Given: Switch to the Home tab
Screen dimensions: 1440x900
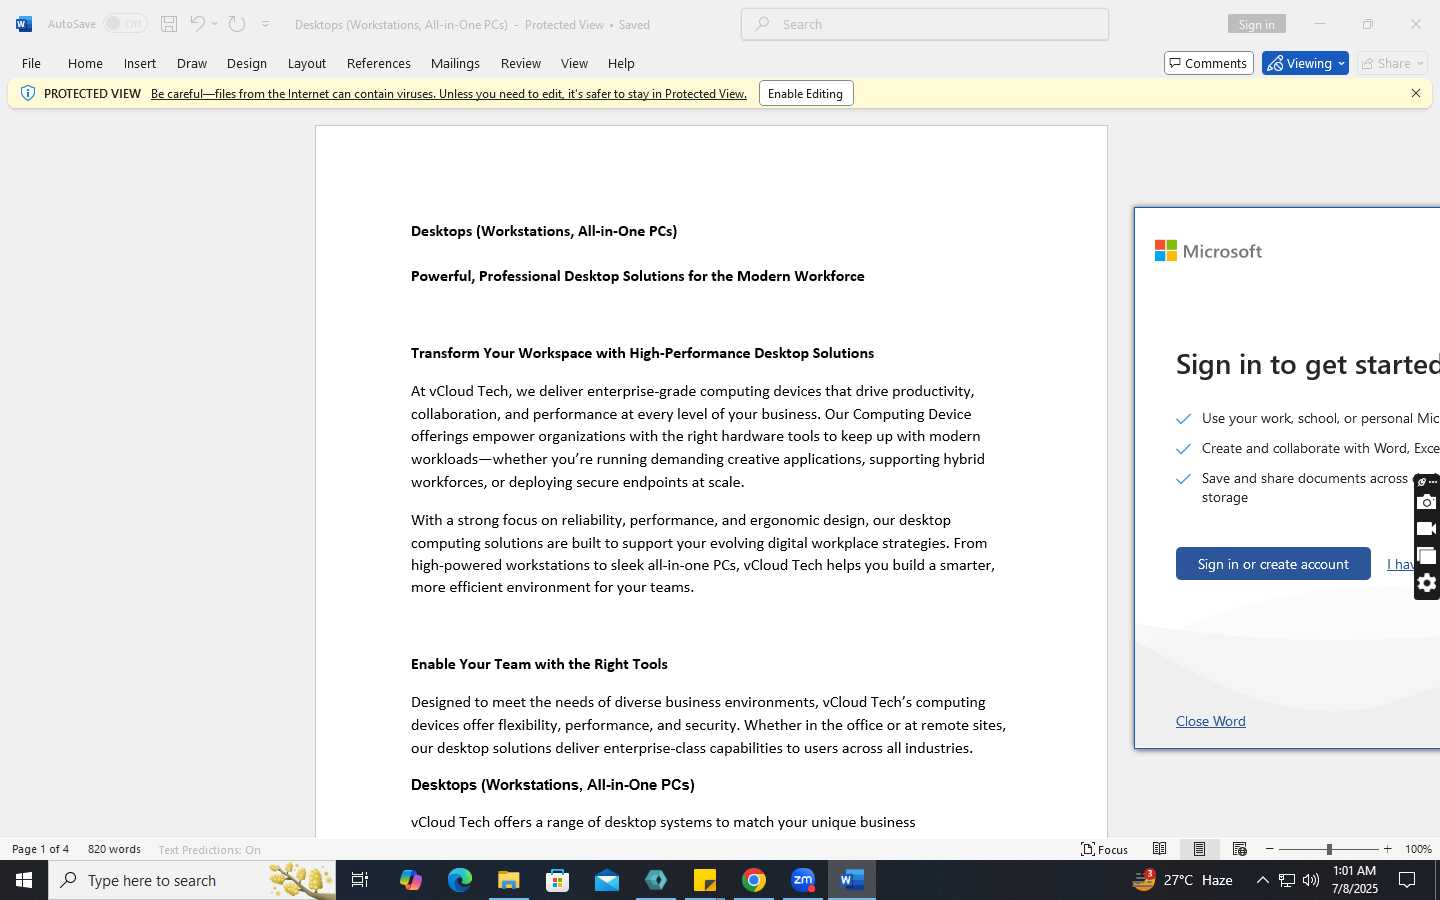Looking at the screenshot, I should (x=85, y=63).
